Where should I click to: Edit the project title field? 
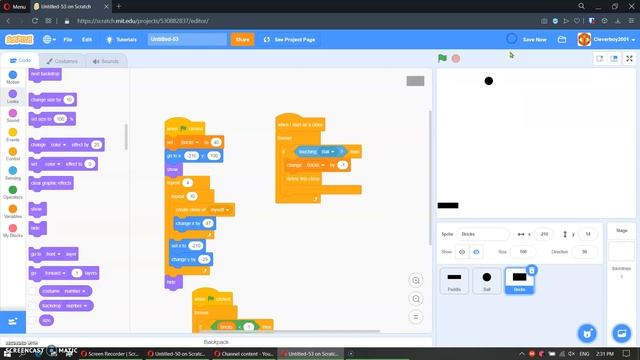pos(187,39)
